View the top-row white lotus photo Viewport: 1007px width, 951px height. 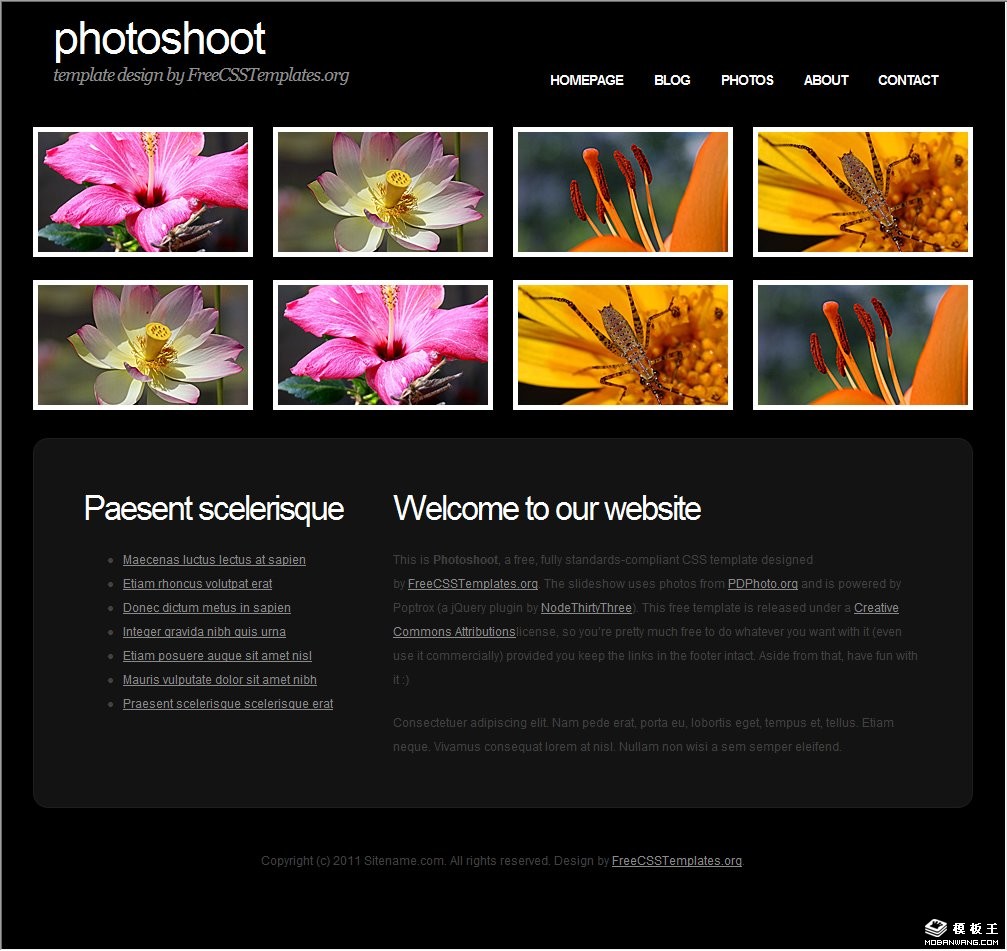pos(383,192)
